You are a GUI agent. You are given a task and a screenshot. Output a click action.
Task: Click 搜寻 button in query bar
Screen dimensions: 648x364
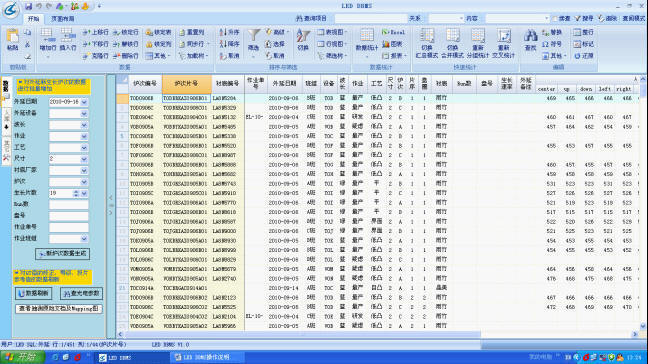(584, 19)
